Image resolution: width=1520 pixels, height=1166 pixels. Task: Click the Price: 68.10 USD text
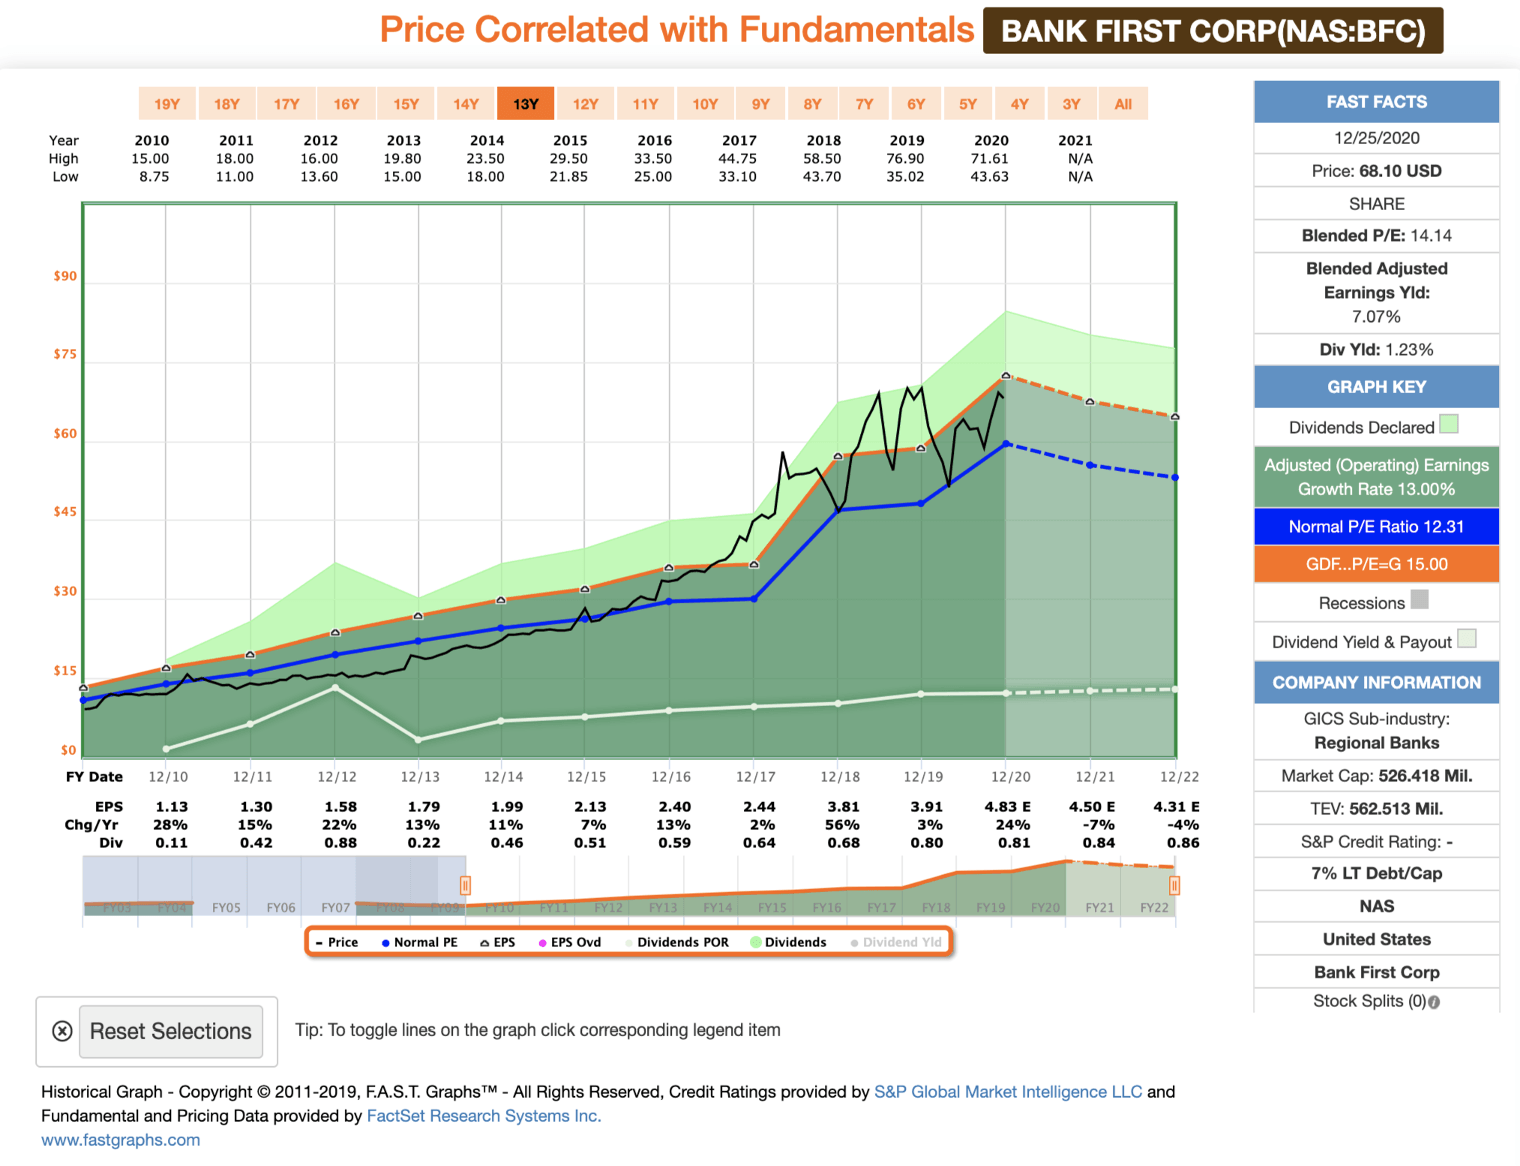(1377, 171)
